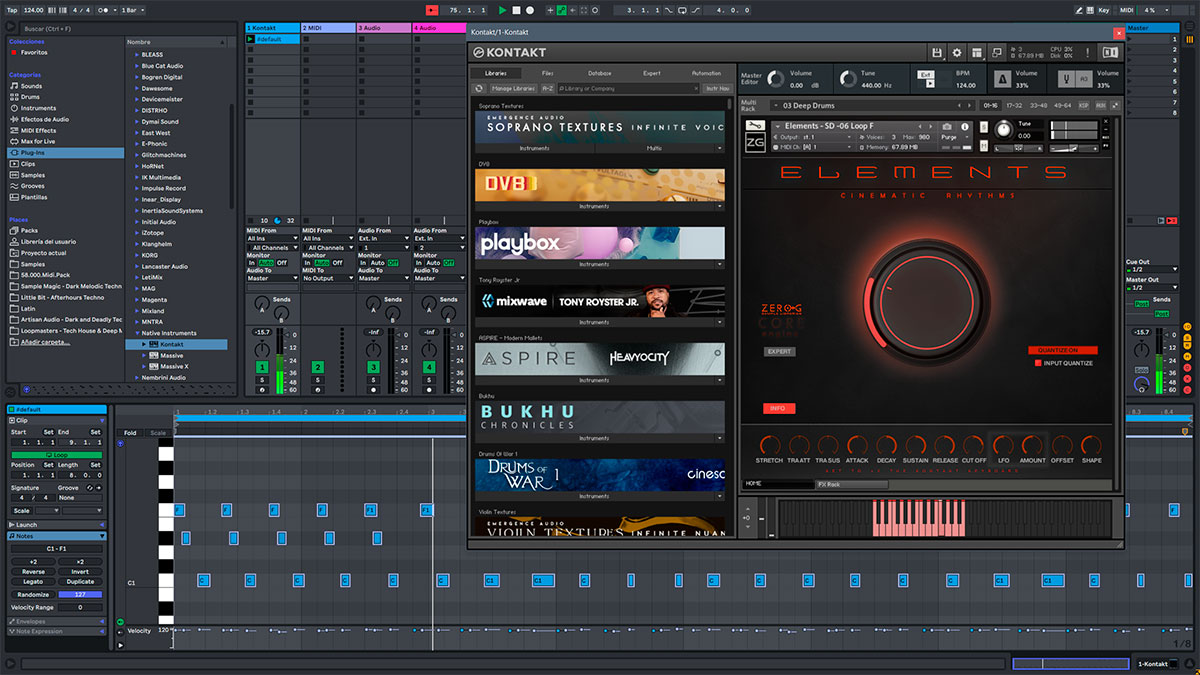
Task: Click the piano roll preview headphone icon
Action: point(121,443)
